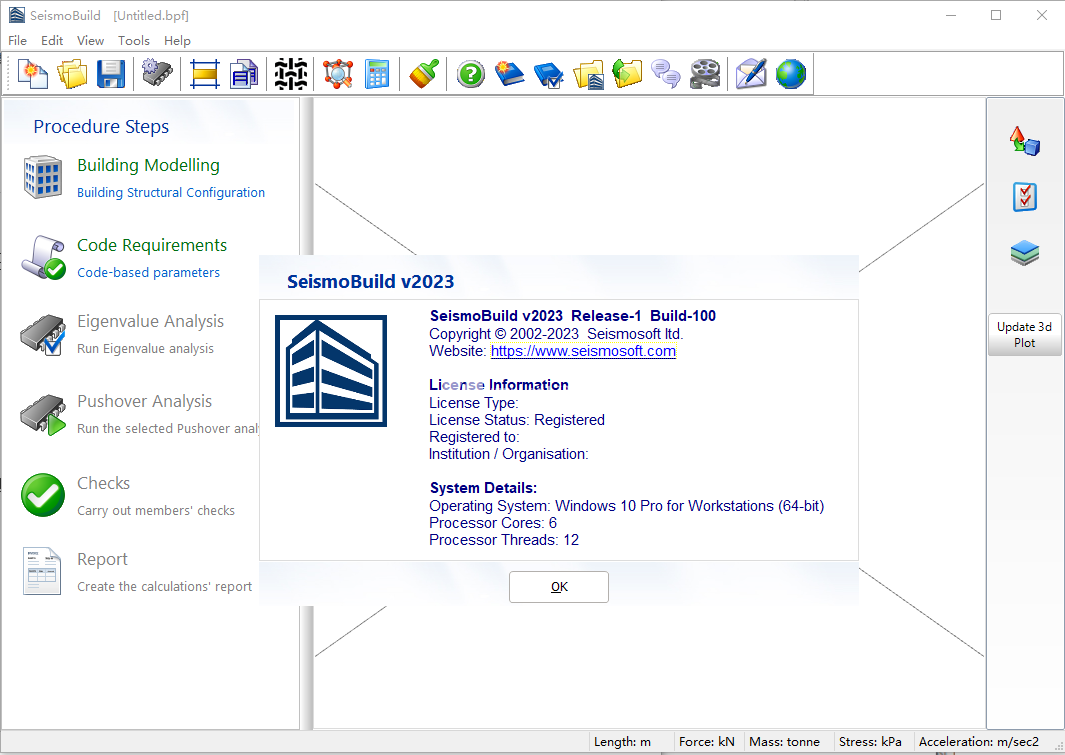Select the Code Requirements heading
The height and width of the screenshot is (755, 1065).
[152, 245]
